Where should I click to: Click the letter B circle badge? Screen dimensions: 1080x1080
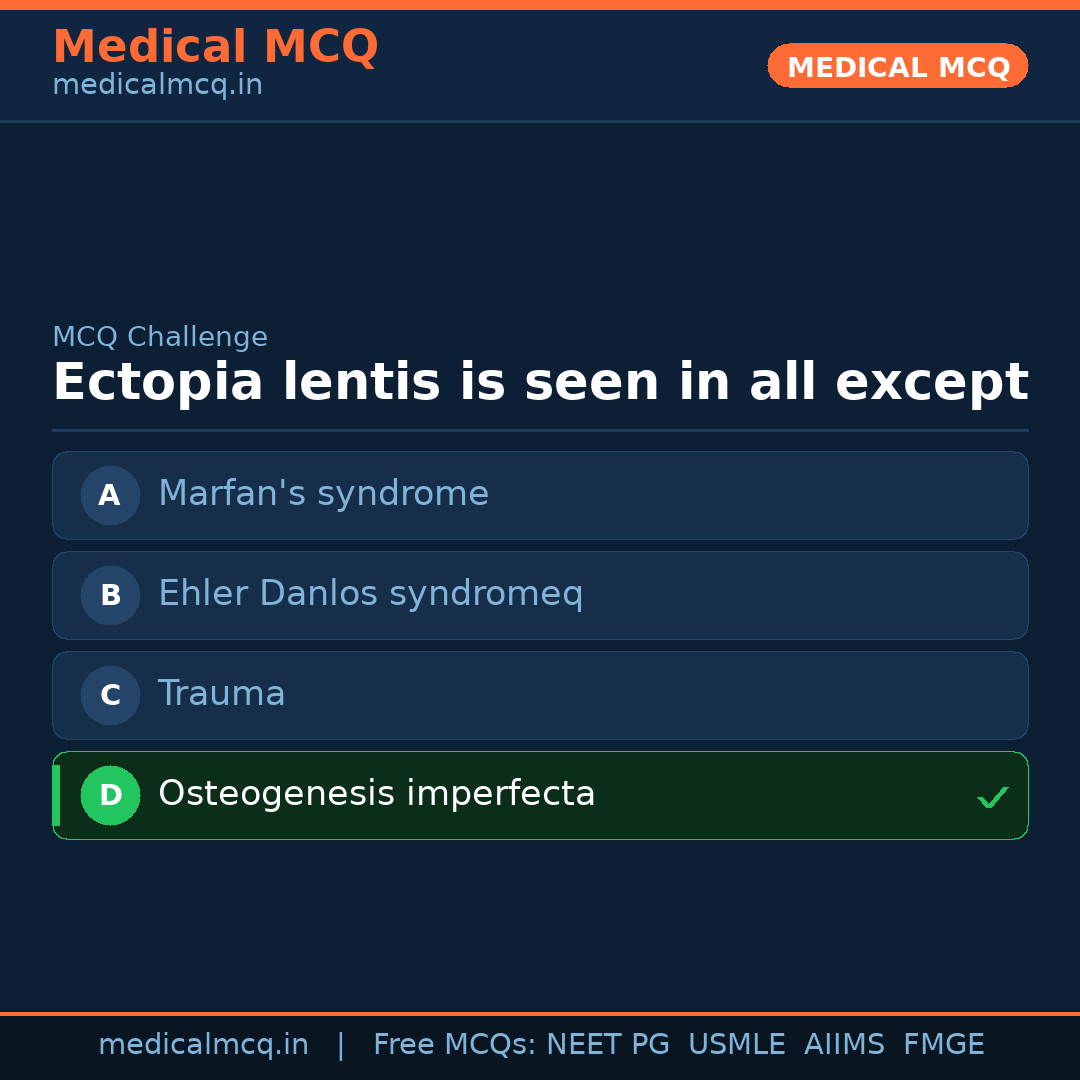coord(110,595)
